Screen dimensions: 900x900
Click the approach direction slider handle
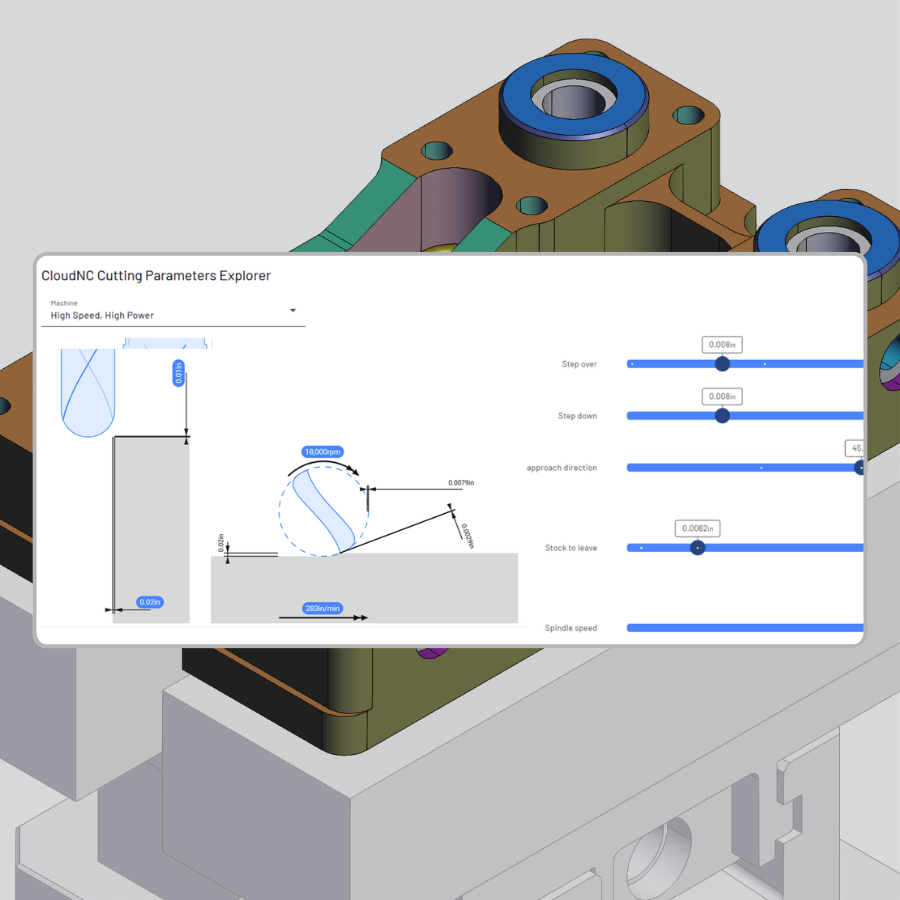pos(860,468)
